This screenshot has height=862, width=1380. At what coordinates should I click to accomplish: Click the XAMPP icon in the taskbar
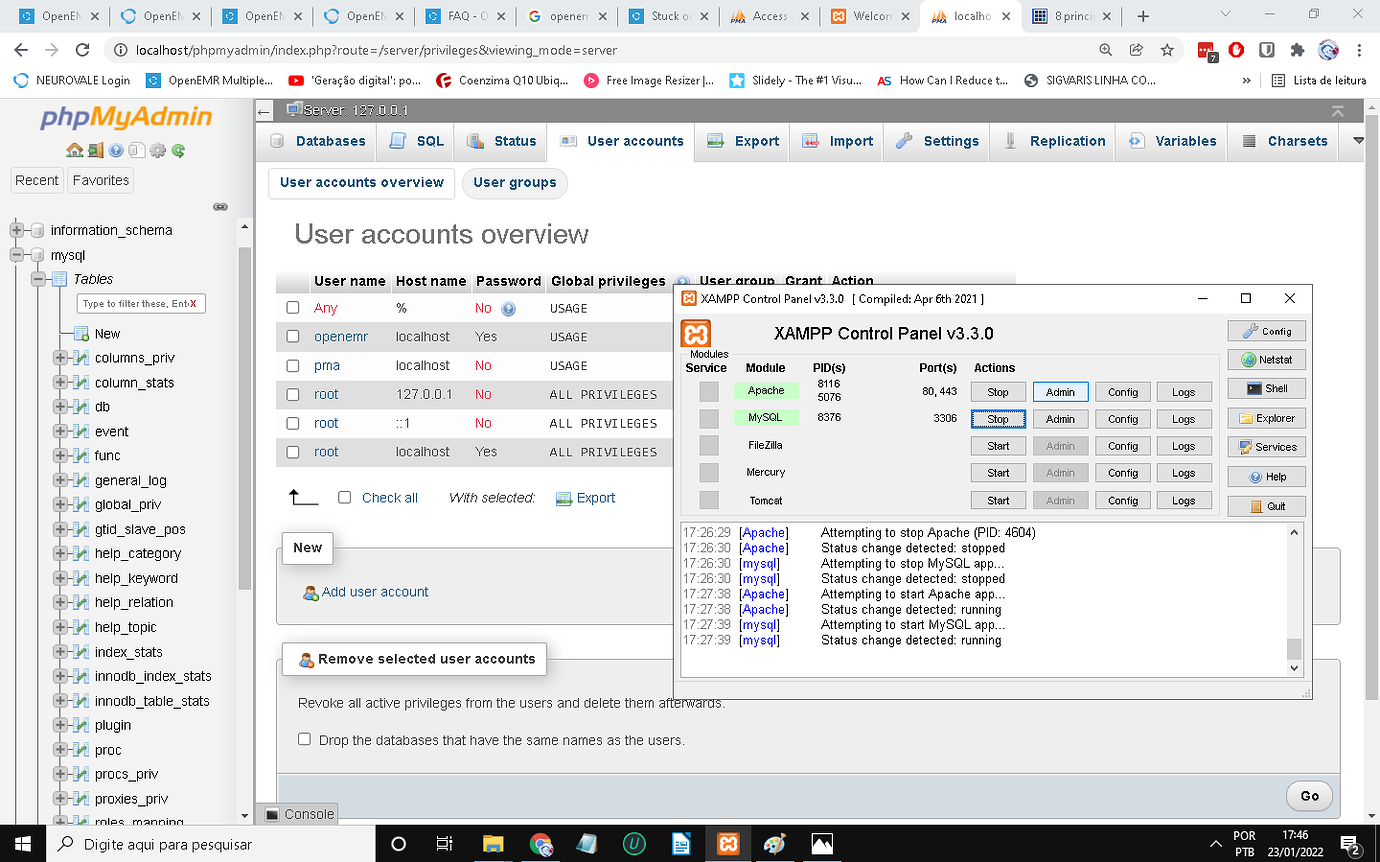coord(728,843)
